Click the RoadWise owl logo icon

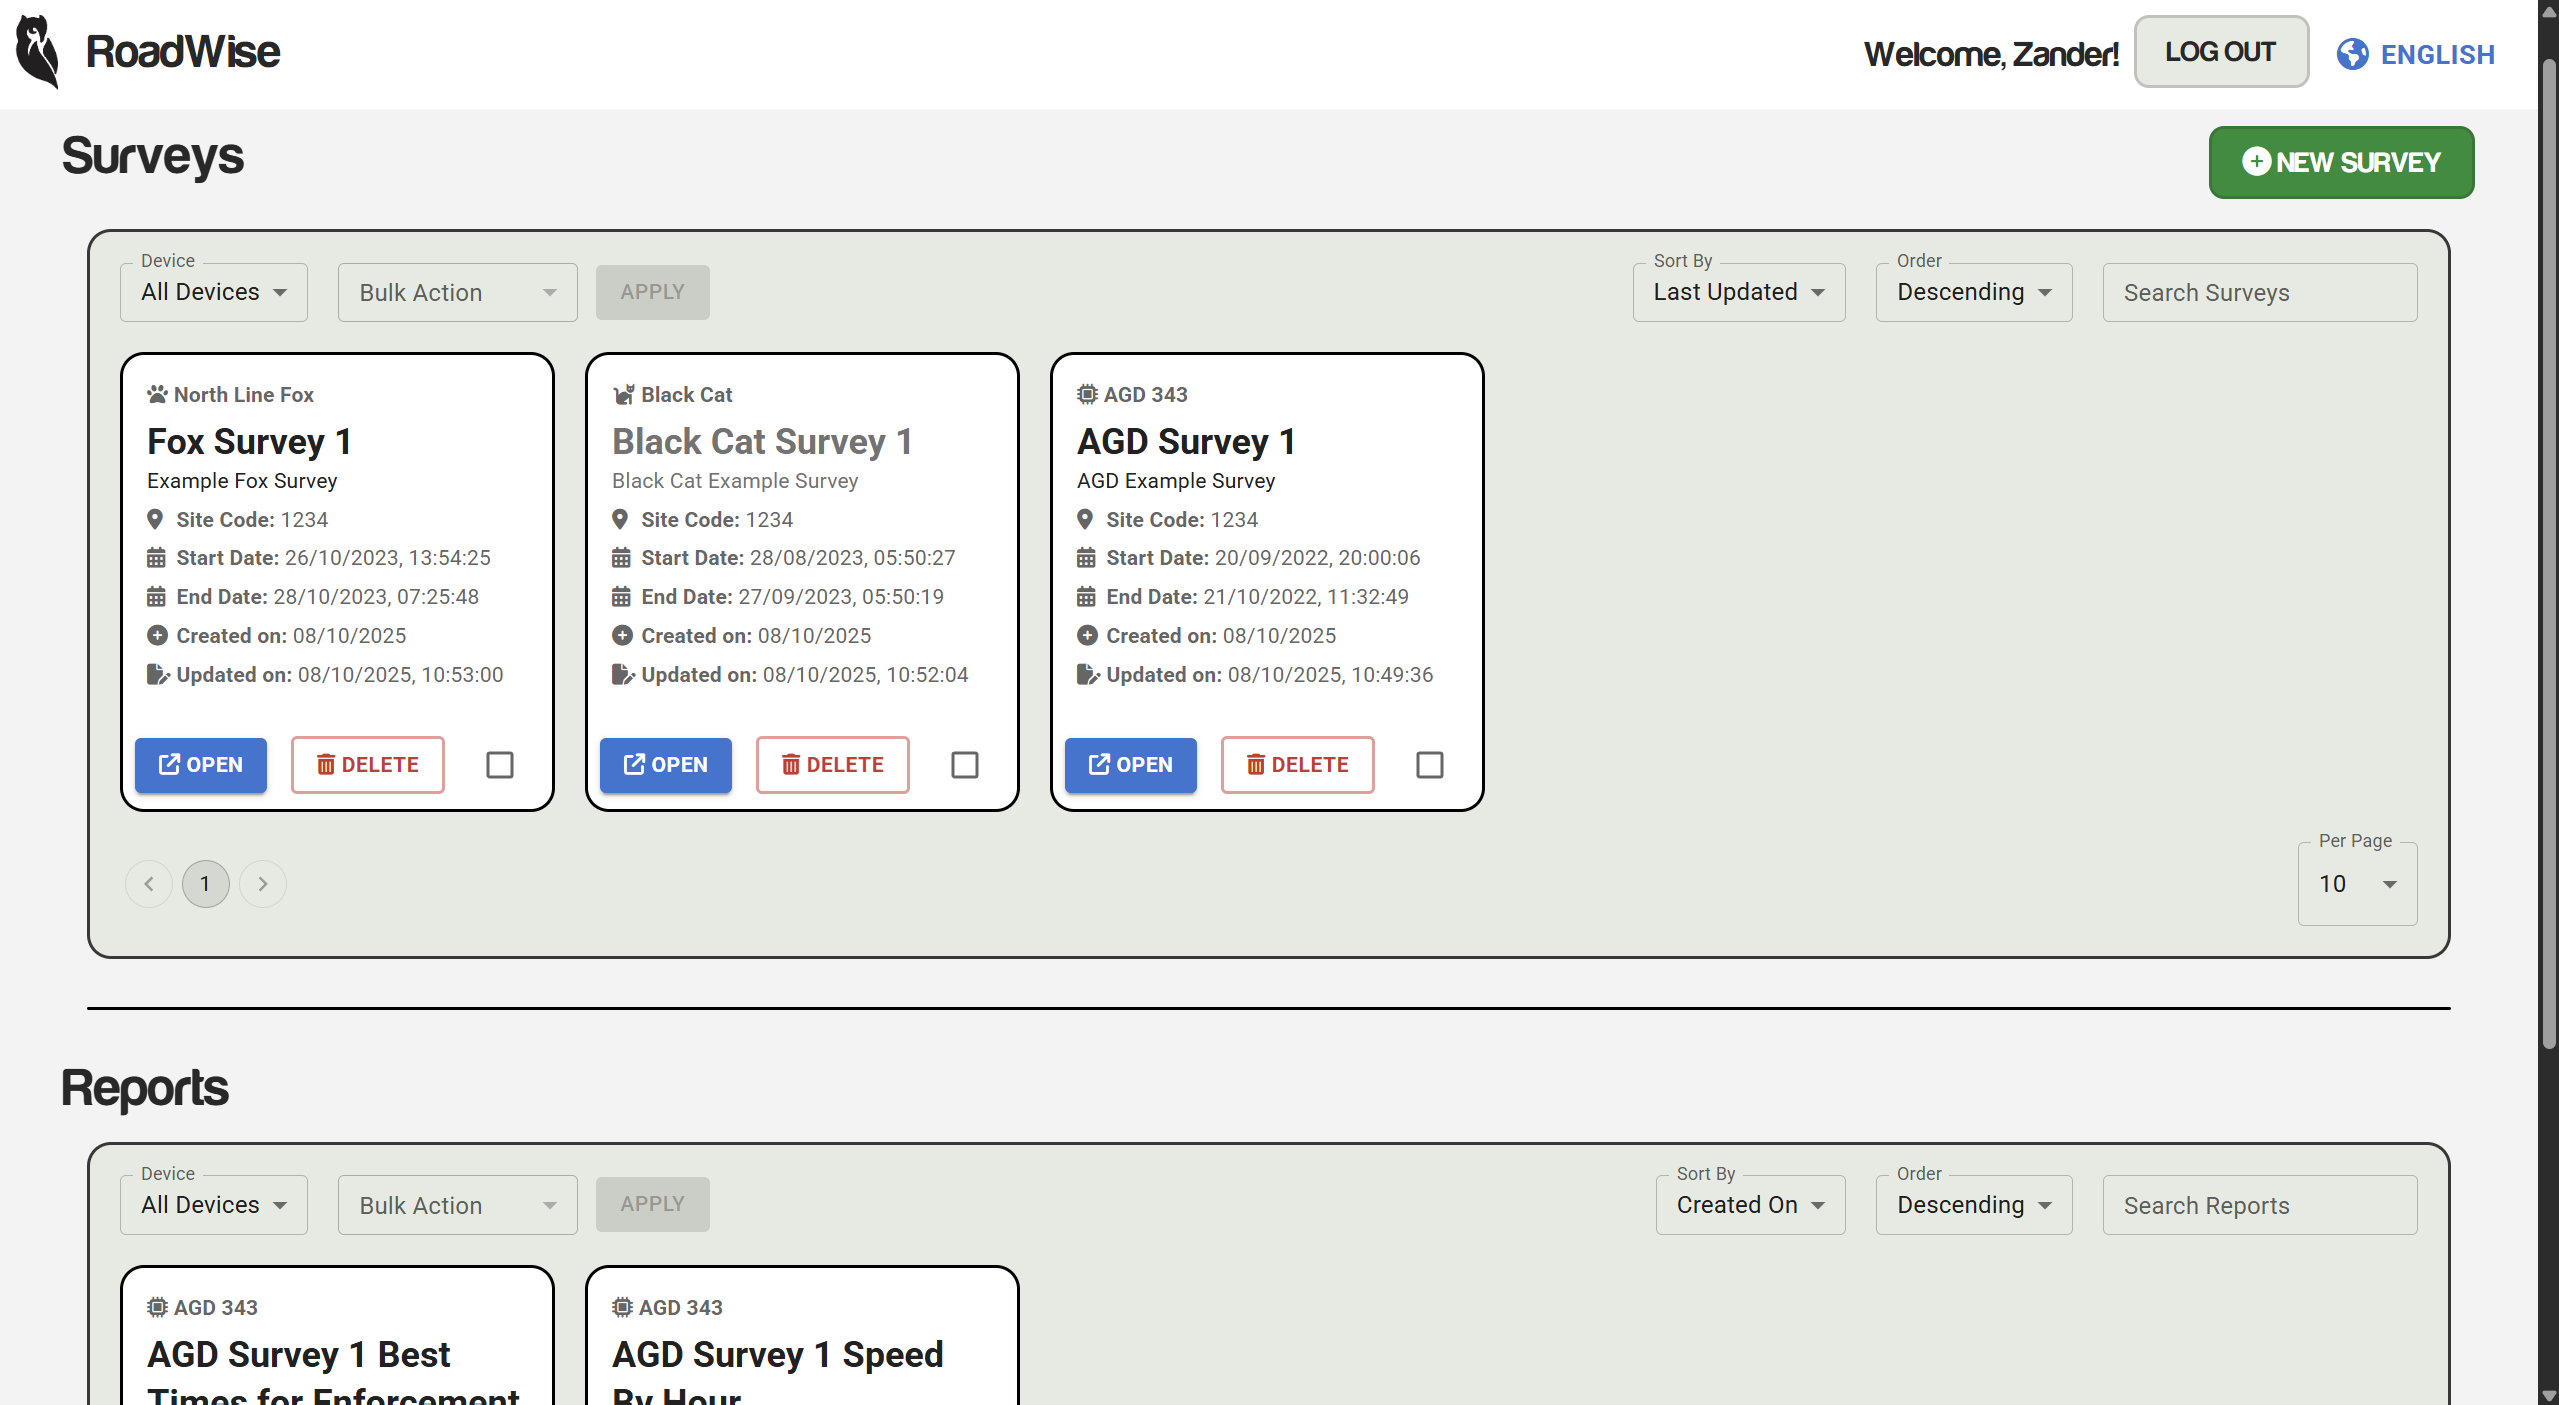click(38, 52)
